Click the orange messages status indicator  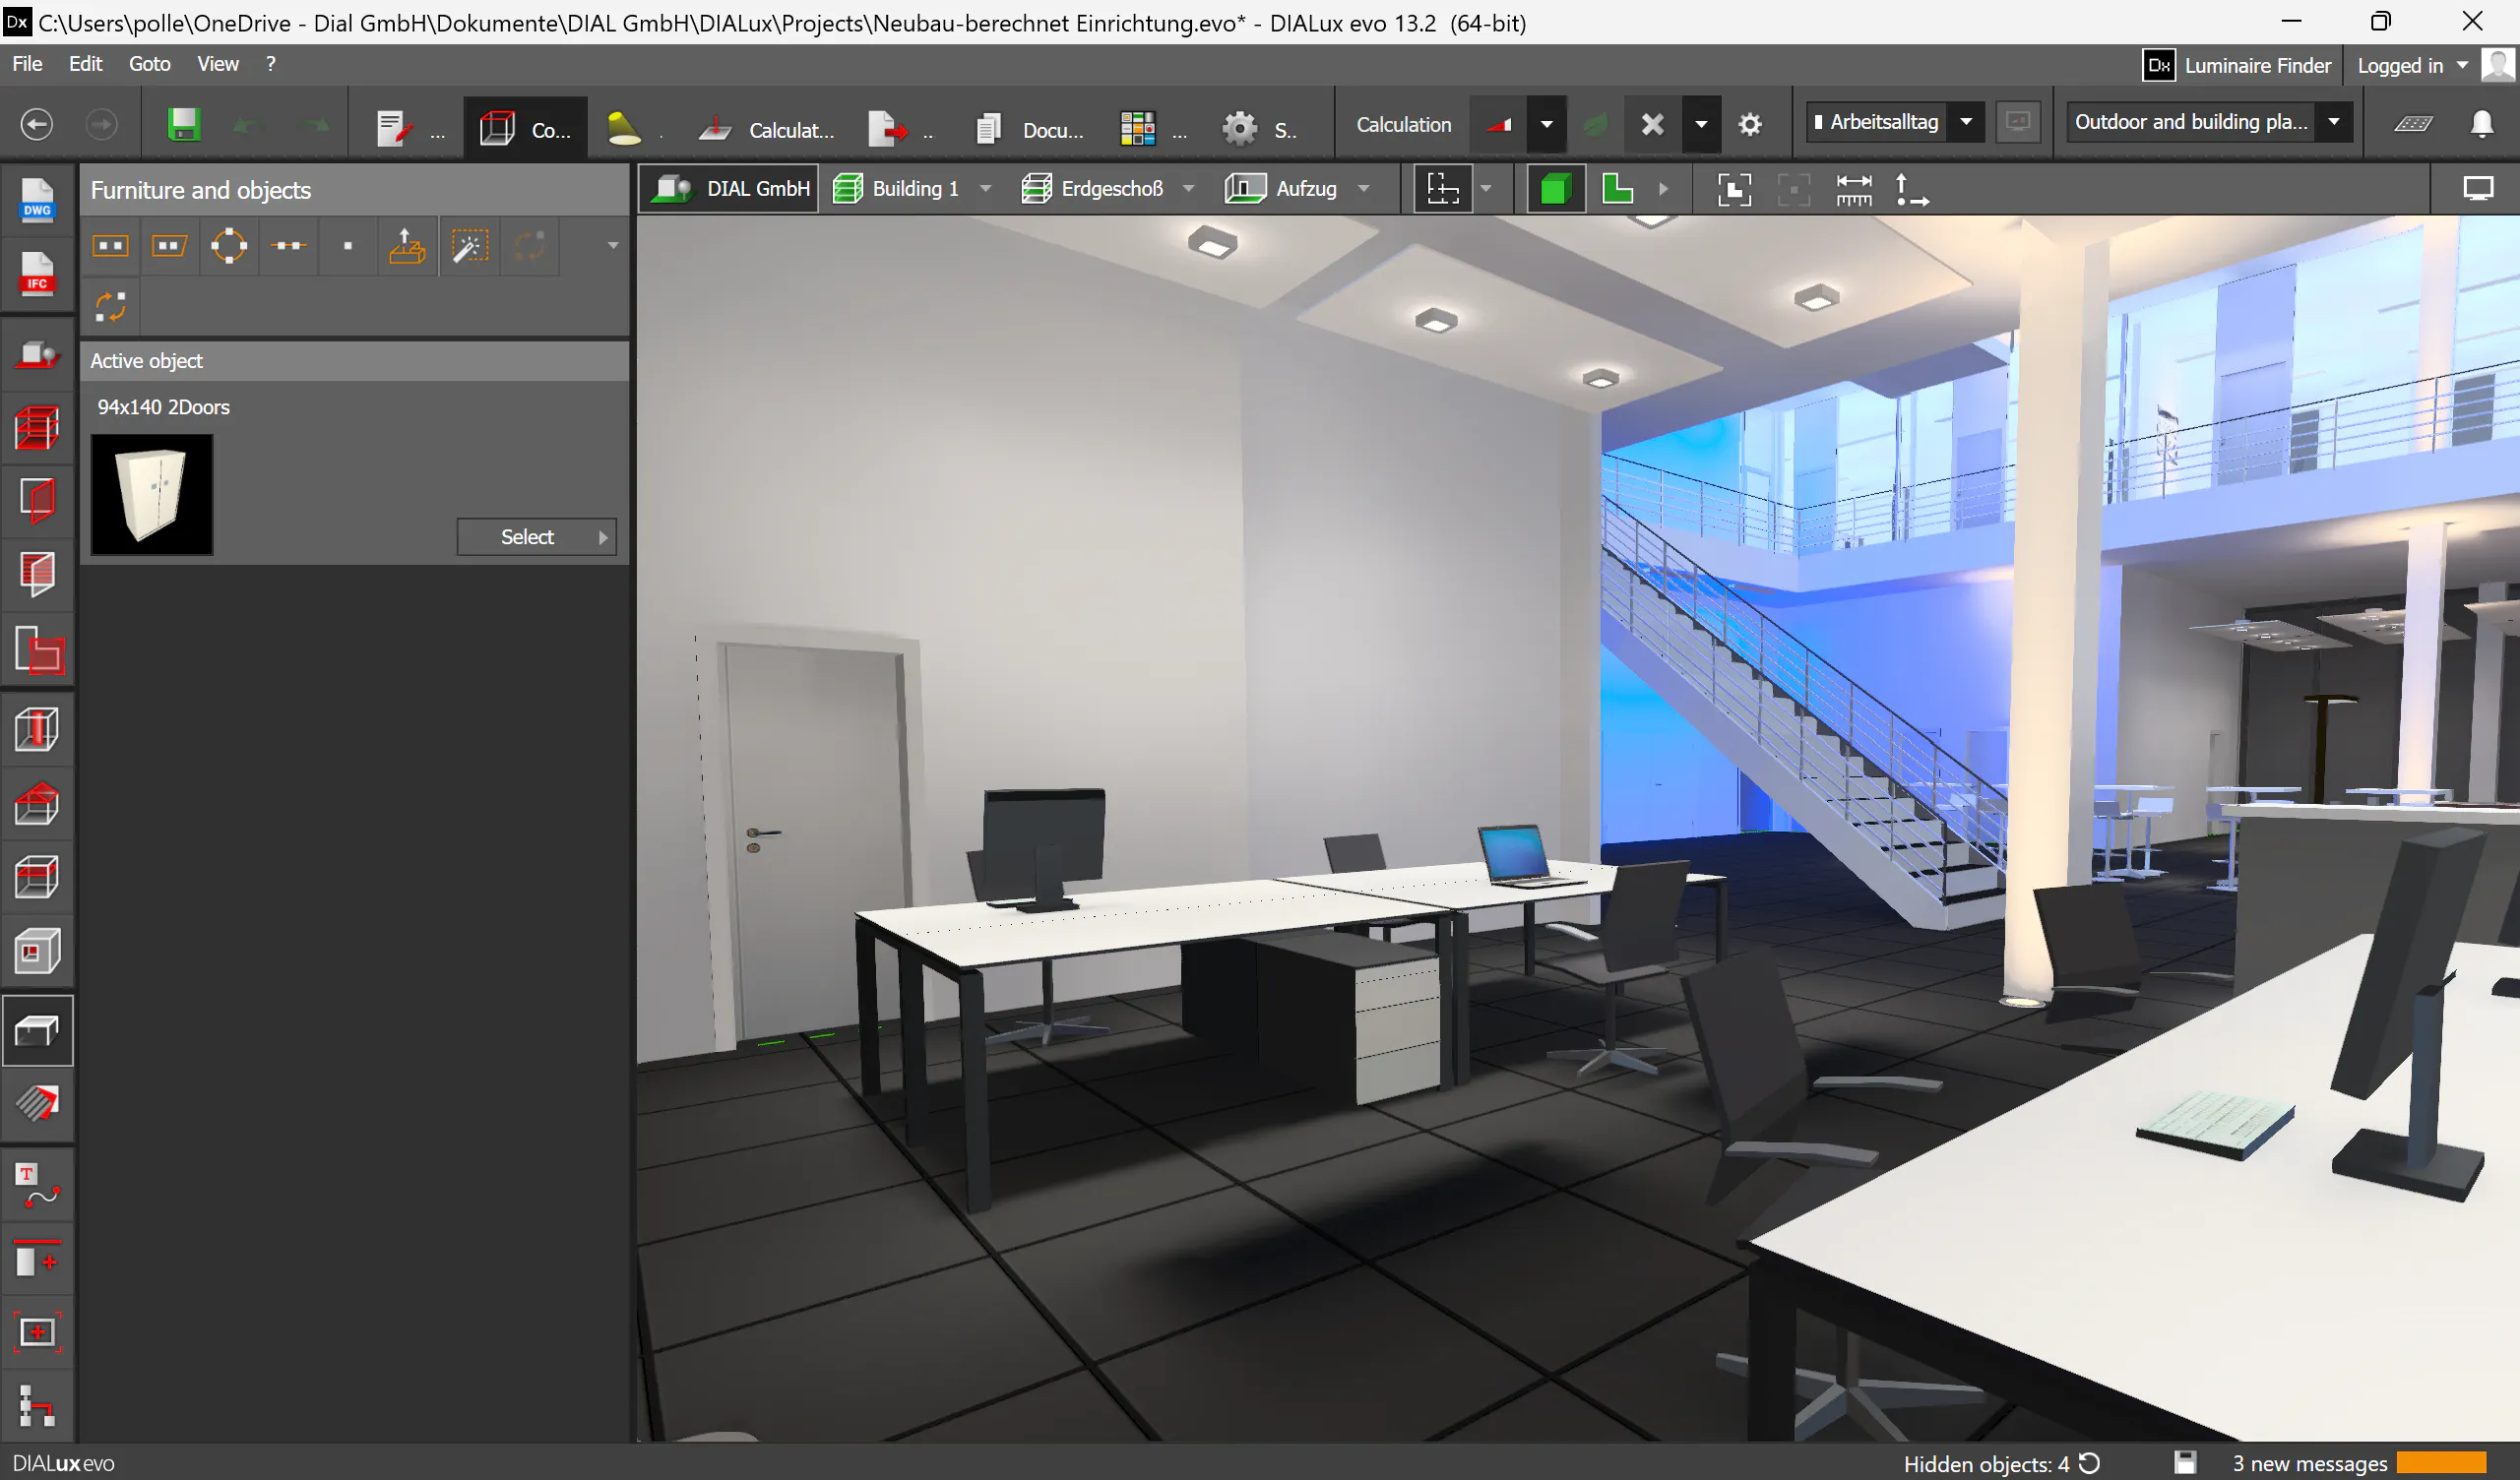(x=2440, y=1462)
